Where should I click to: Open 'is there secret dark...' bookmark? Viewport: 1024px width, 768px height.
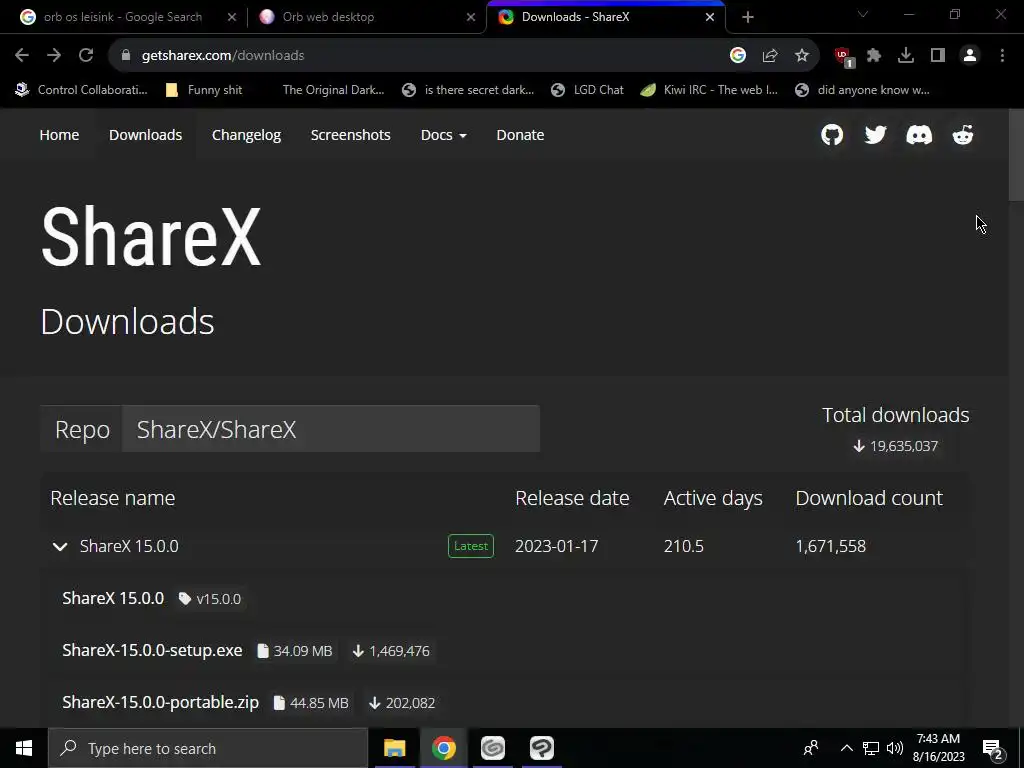pyautogui.click(x=468, y=90)
